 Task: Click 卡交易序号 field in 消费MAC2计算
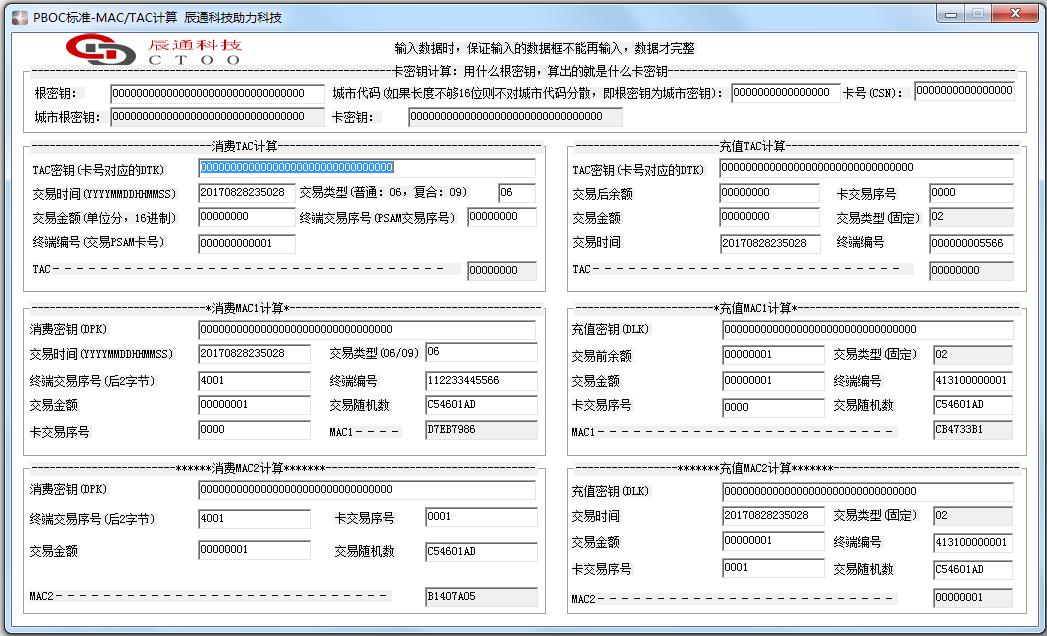pos(481,517)
